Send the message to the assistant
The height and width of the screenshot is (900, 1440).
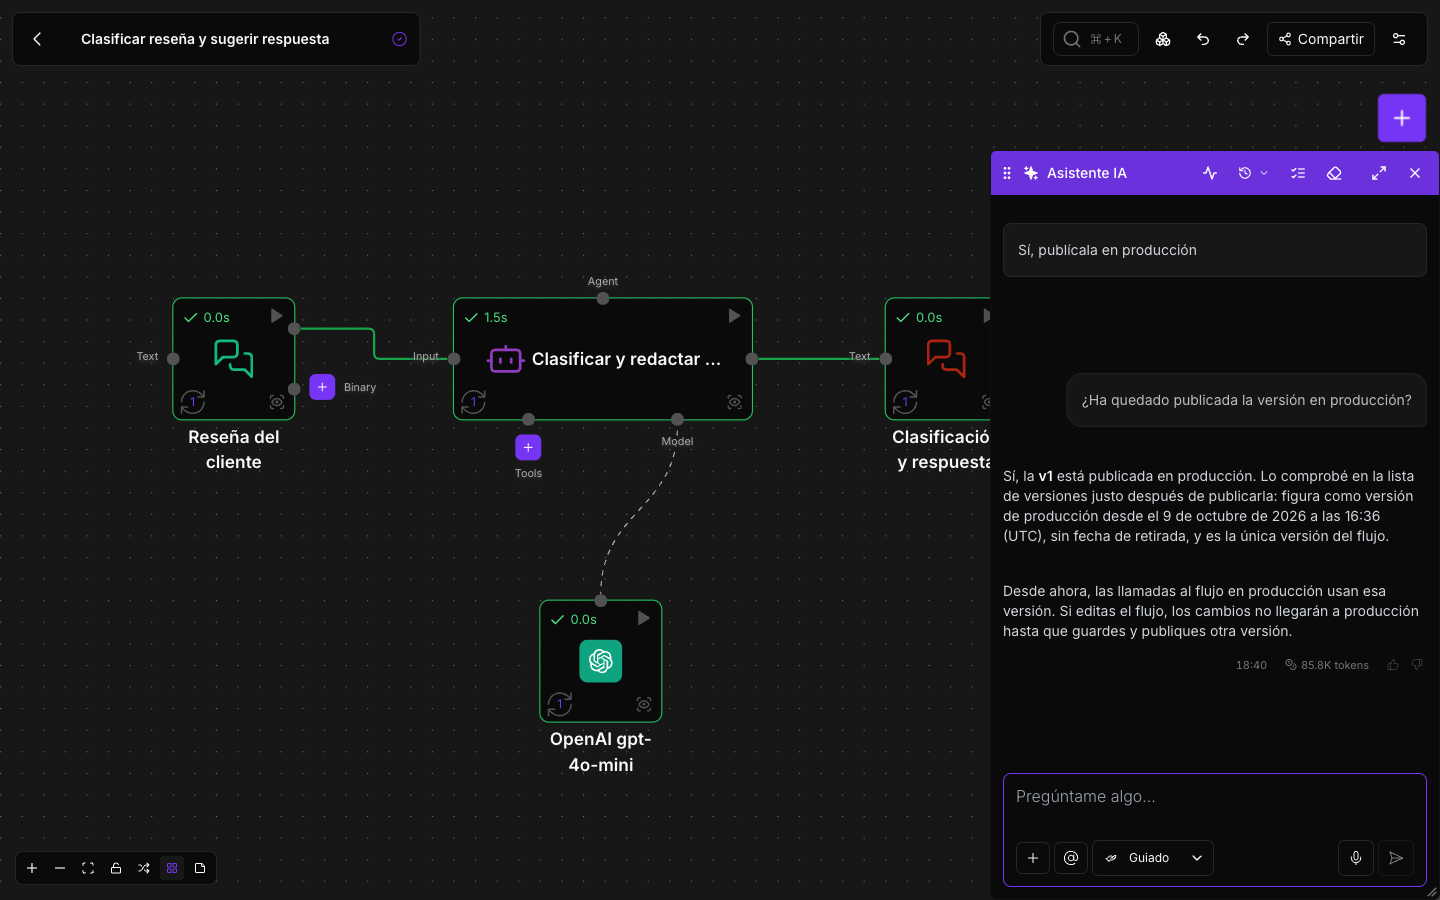[x=1396, y=858]
